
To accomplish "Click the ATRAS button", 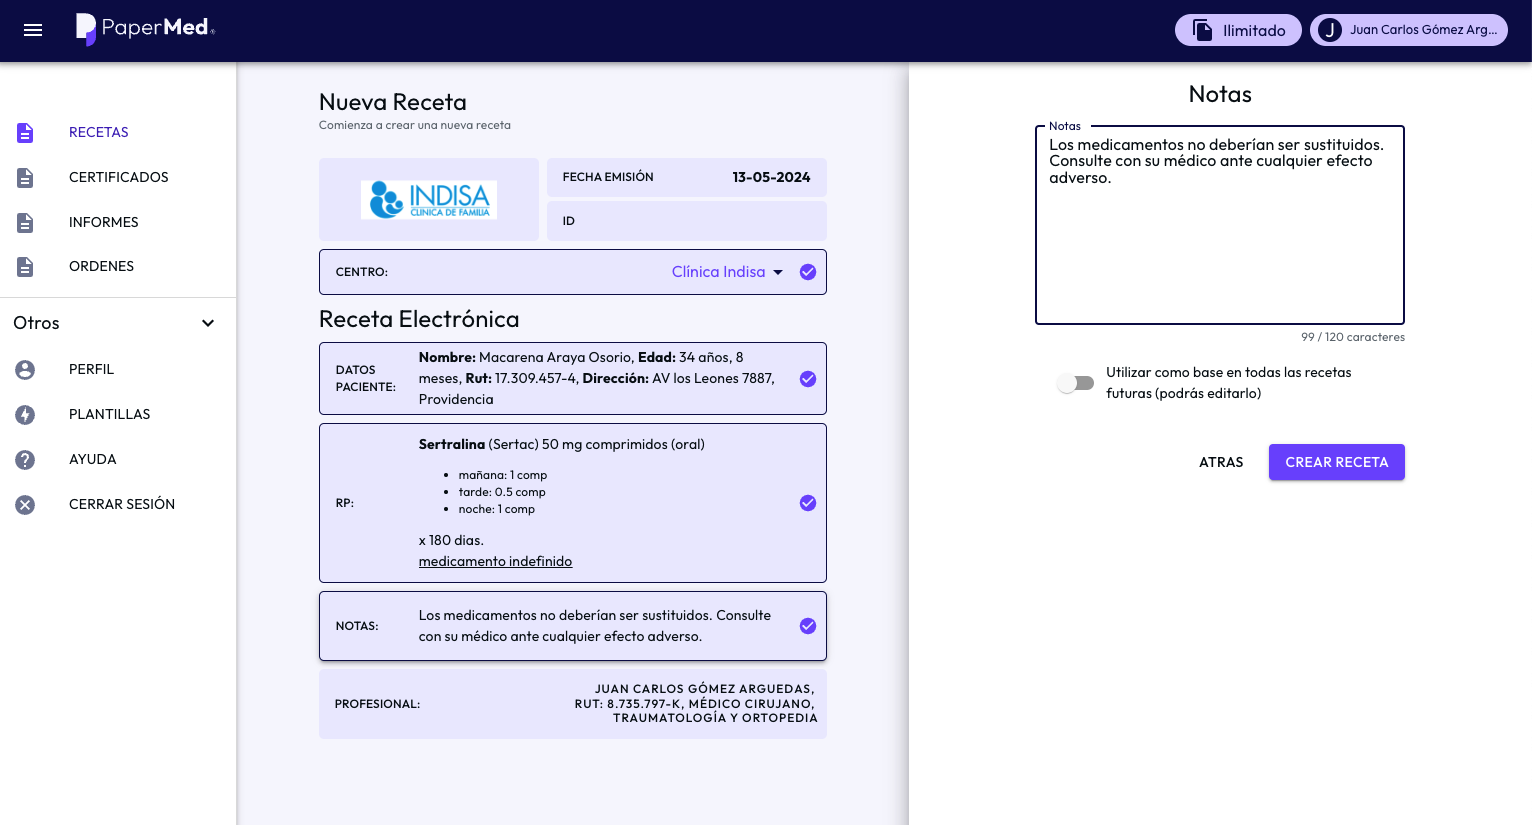I will click(1221, 462).
